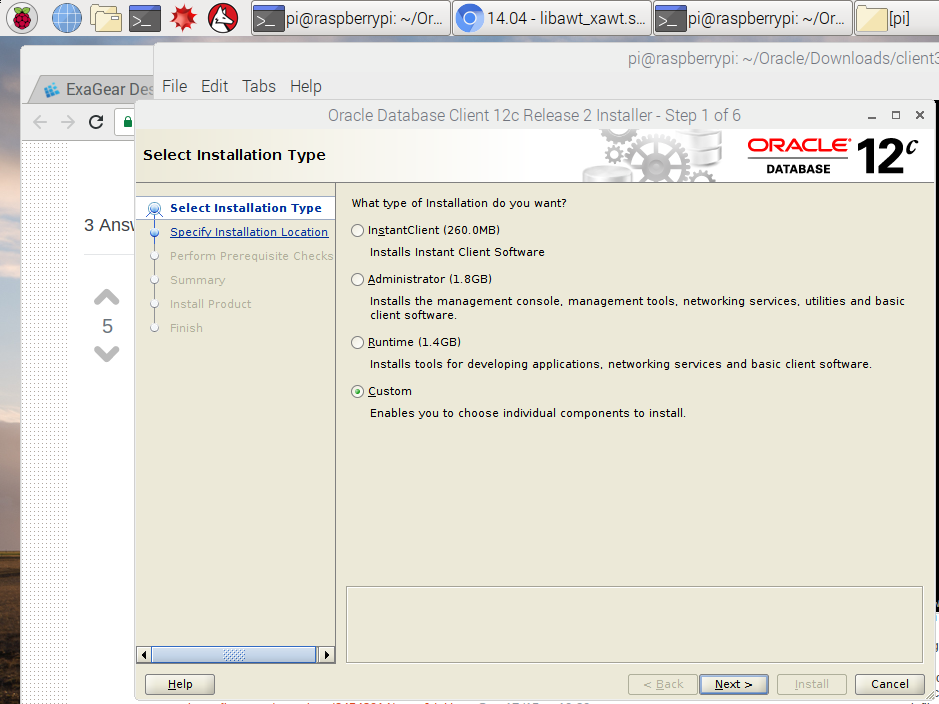Click the steps panel left scroll arrow
This screenshot has width=939, height=704.
click(x=144, y=655)
